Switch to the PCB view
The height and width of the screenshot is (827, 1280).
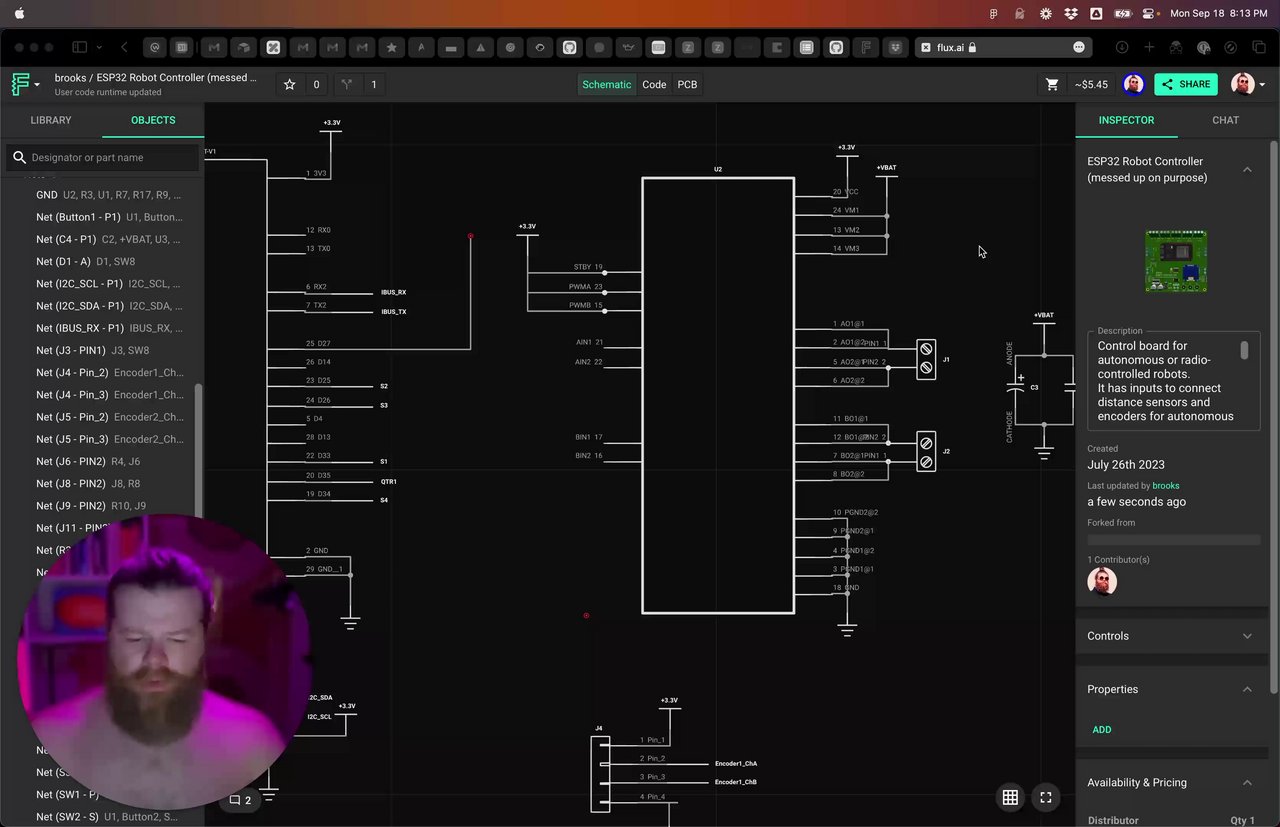tap(687, 85)
